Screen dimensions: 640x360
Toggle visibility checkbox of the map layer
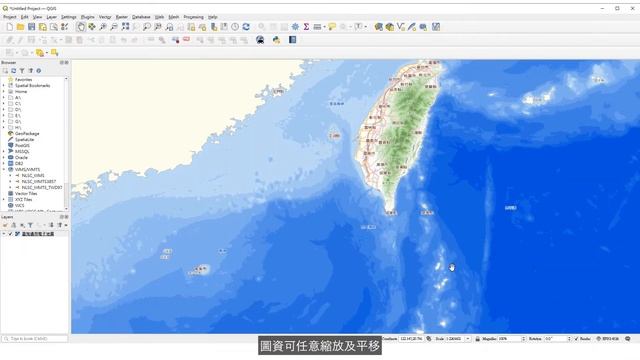(11, 234)
